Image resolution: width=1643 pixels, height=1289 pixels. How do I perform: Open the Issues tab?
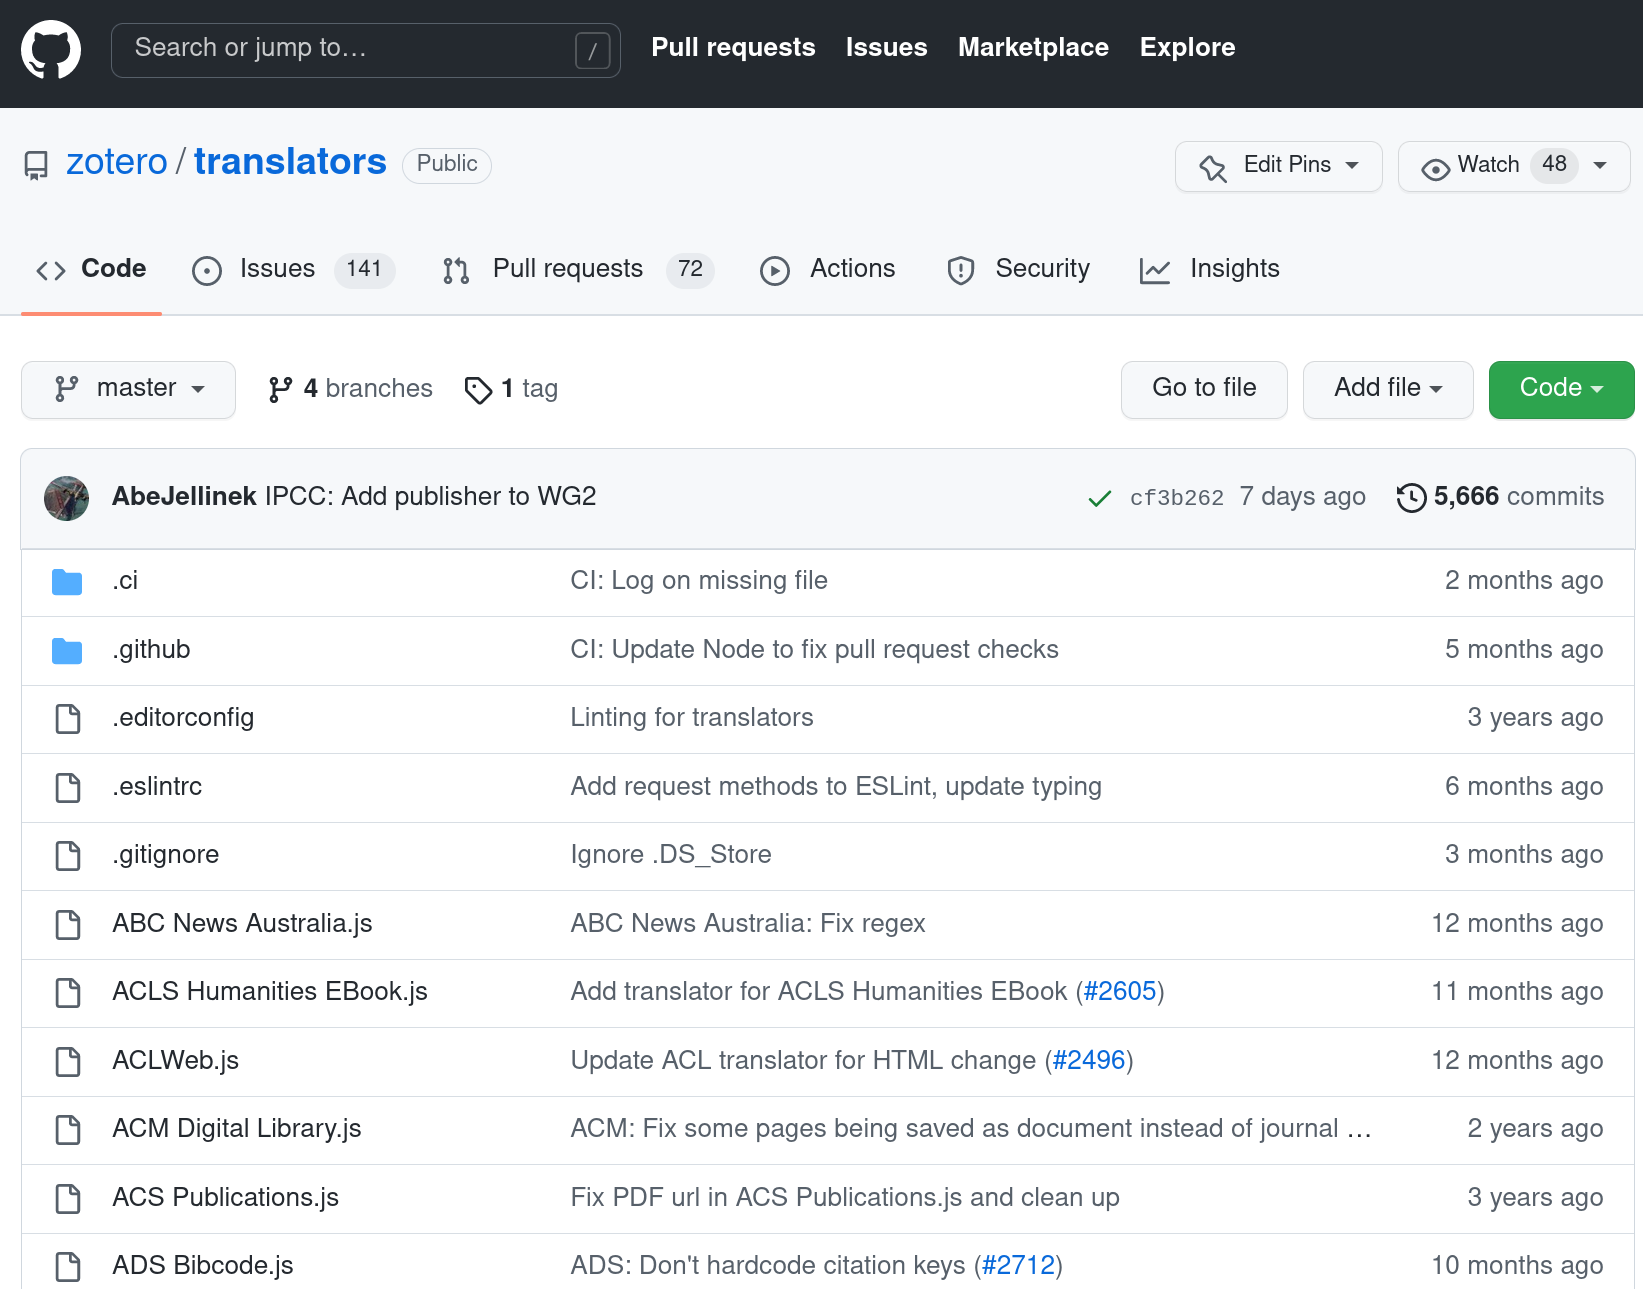coord(293,269)
